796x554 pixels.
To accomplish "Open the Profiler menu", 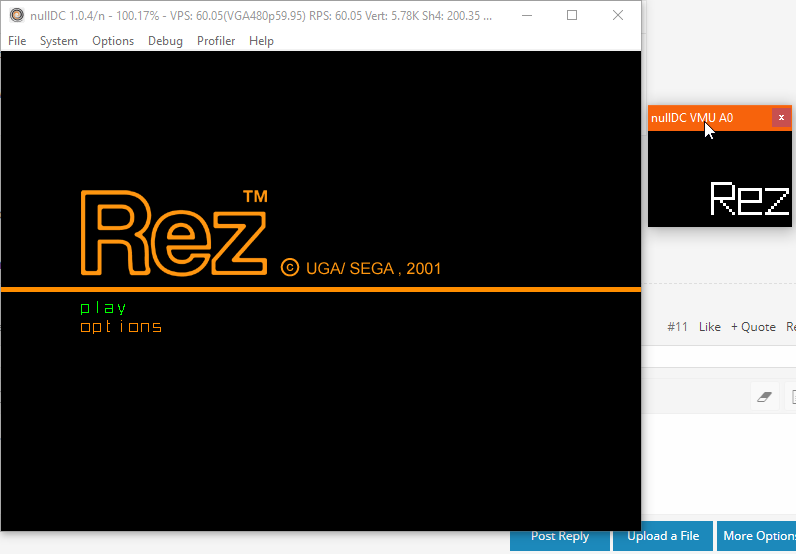I will (216, 41).
